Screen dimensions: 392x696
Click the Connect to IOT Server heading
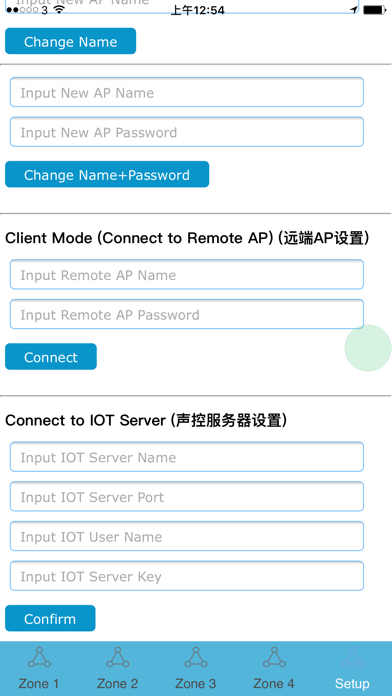pos(146,420)
